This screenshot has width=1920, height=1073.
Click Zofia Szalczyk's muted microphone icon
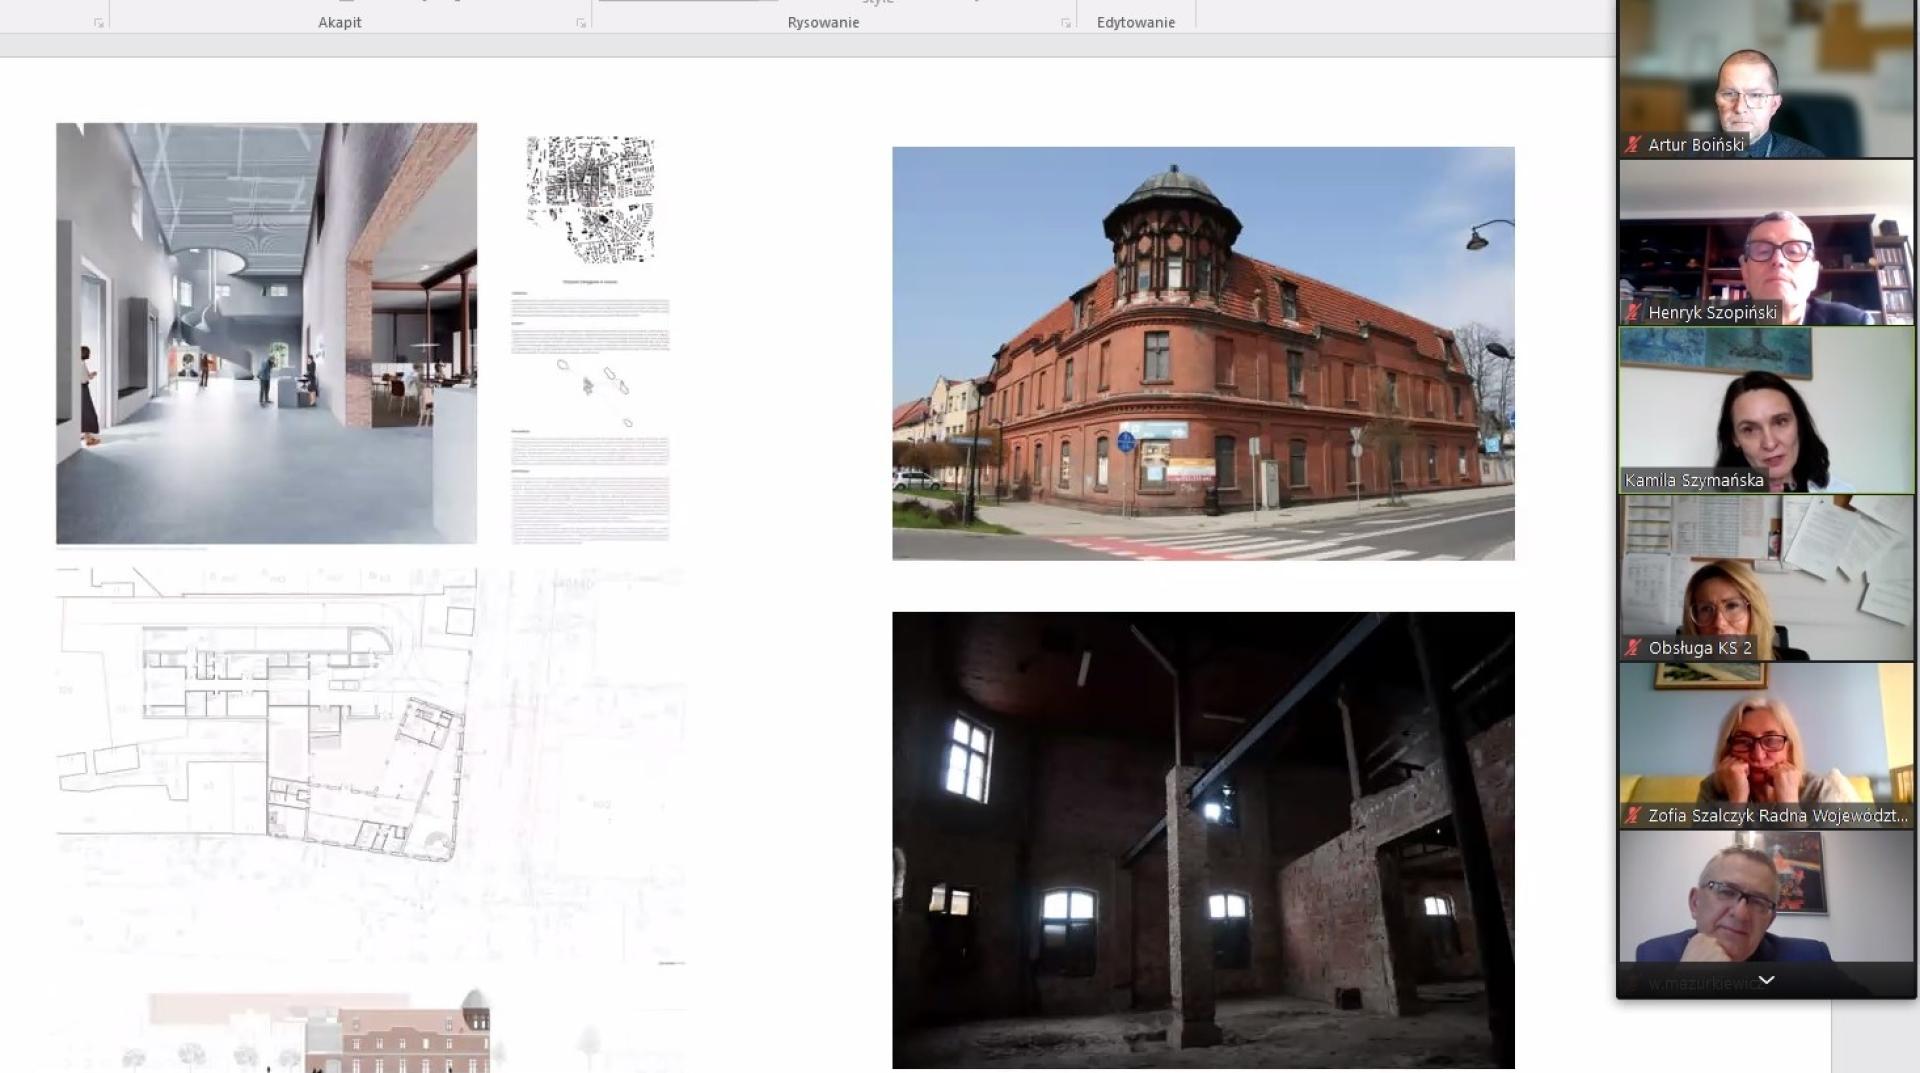[1633, 816]
